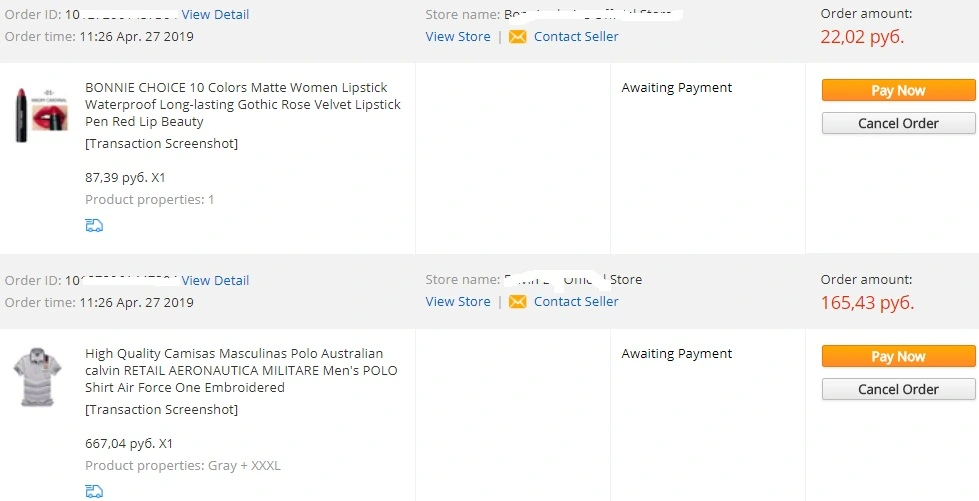The image size is (979, 501).
Task: Pay now for the 22,02 руб. order
Action: point(898,91)
